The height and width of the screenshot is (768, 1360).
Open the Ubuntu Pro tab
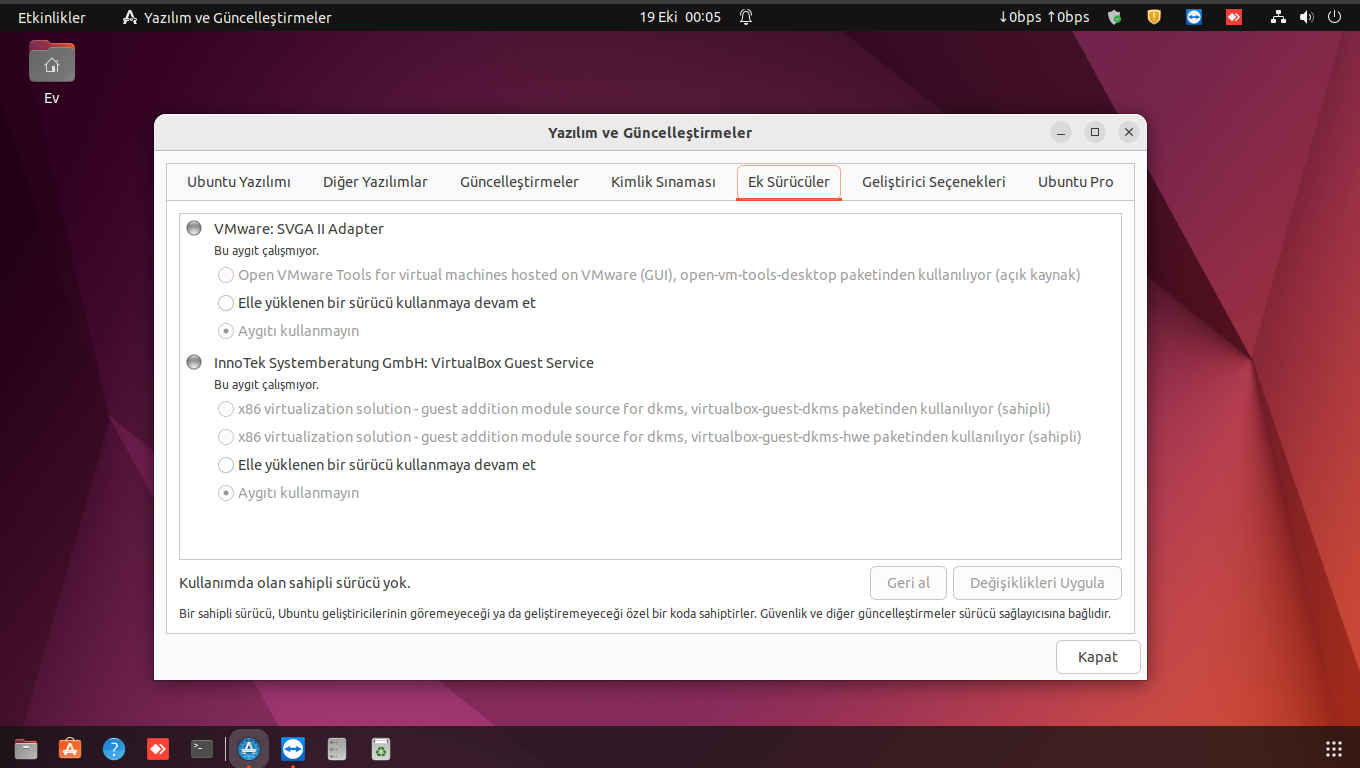coord(1075,182)
